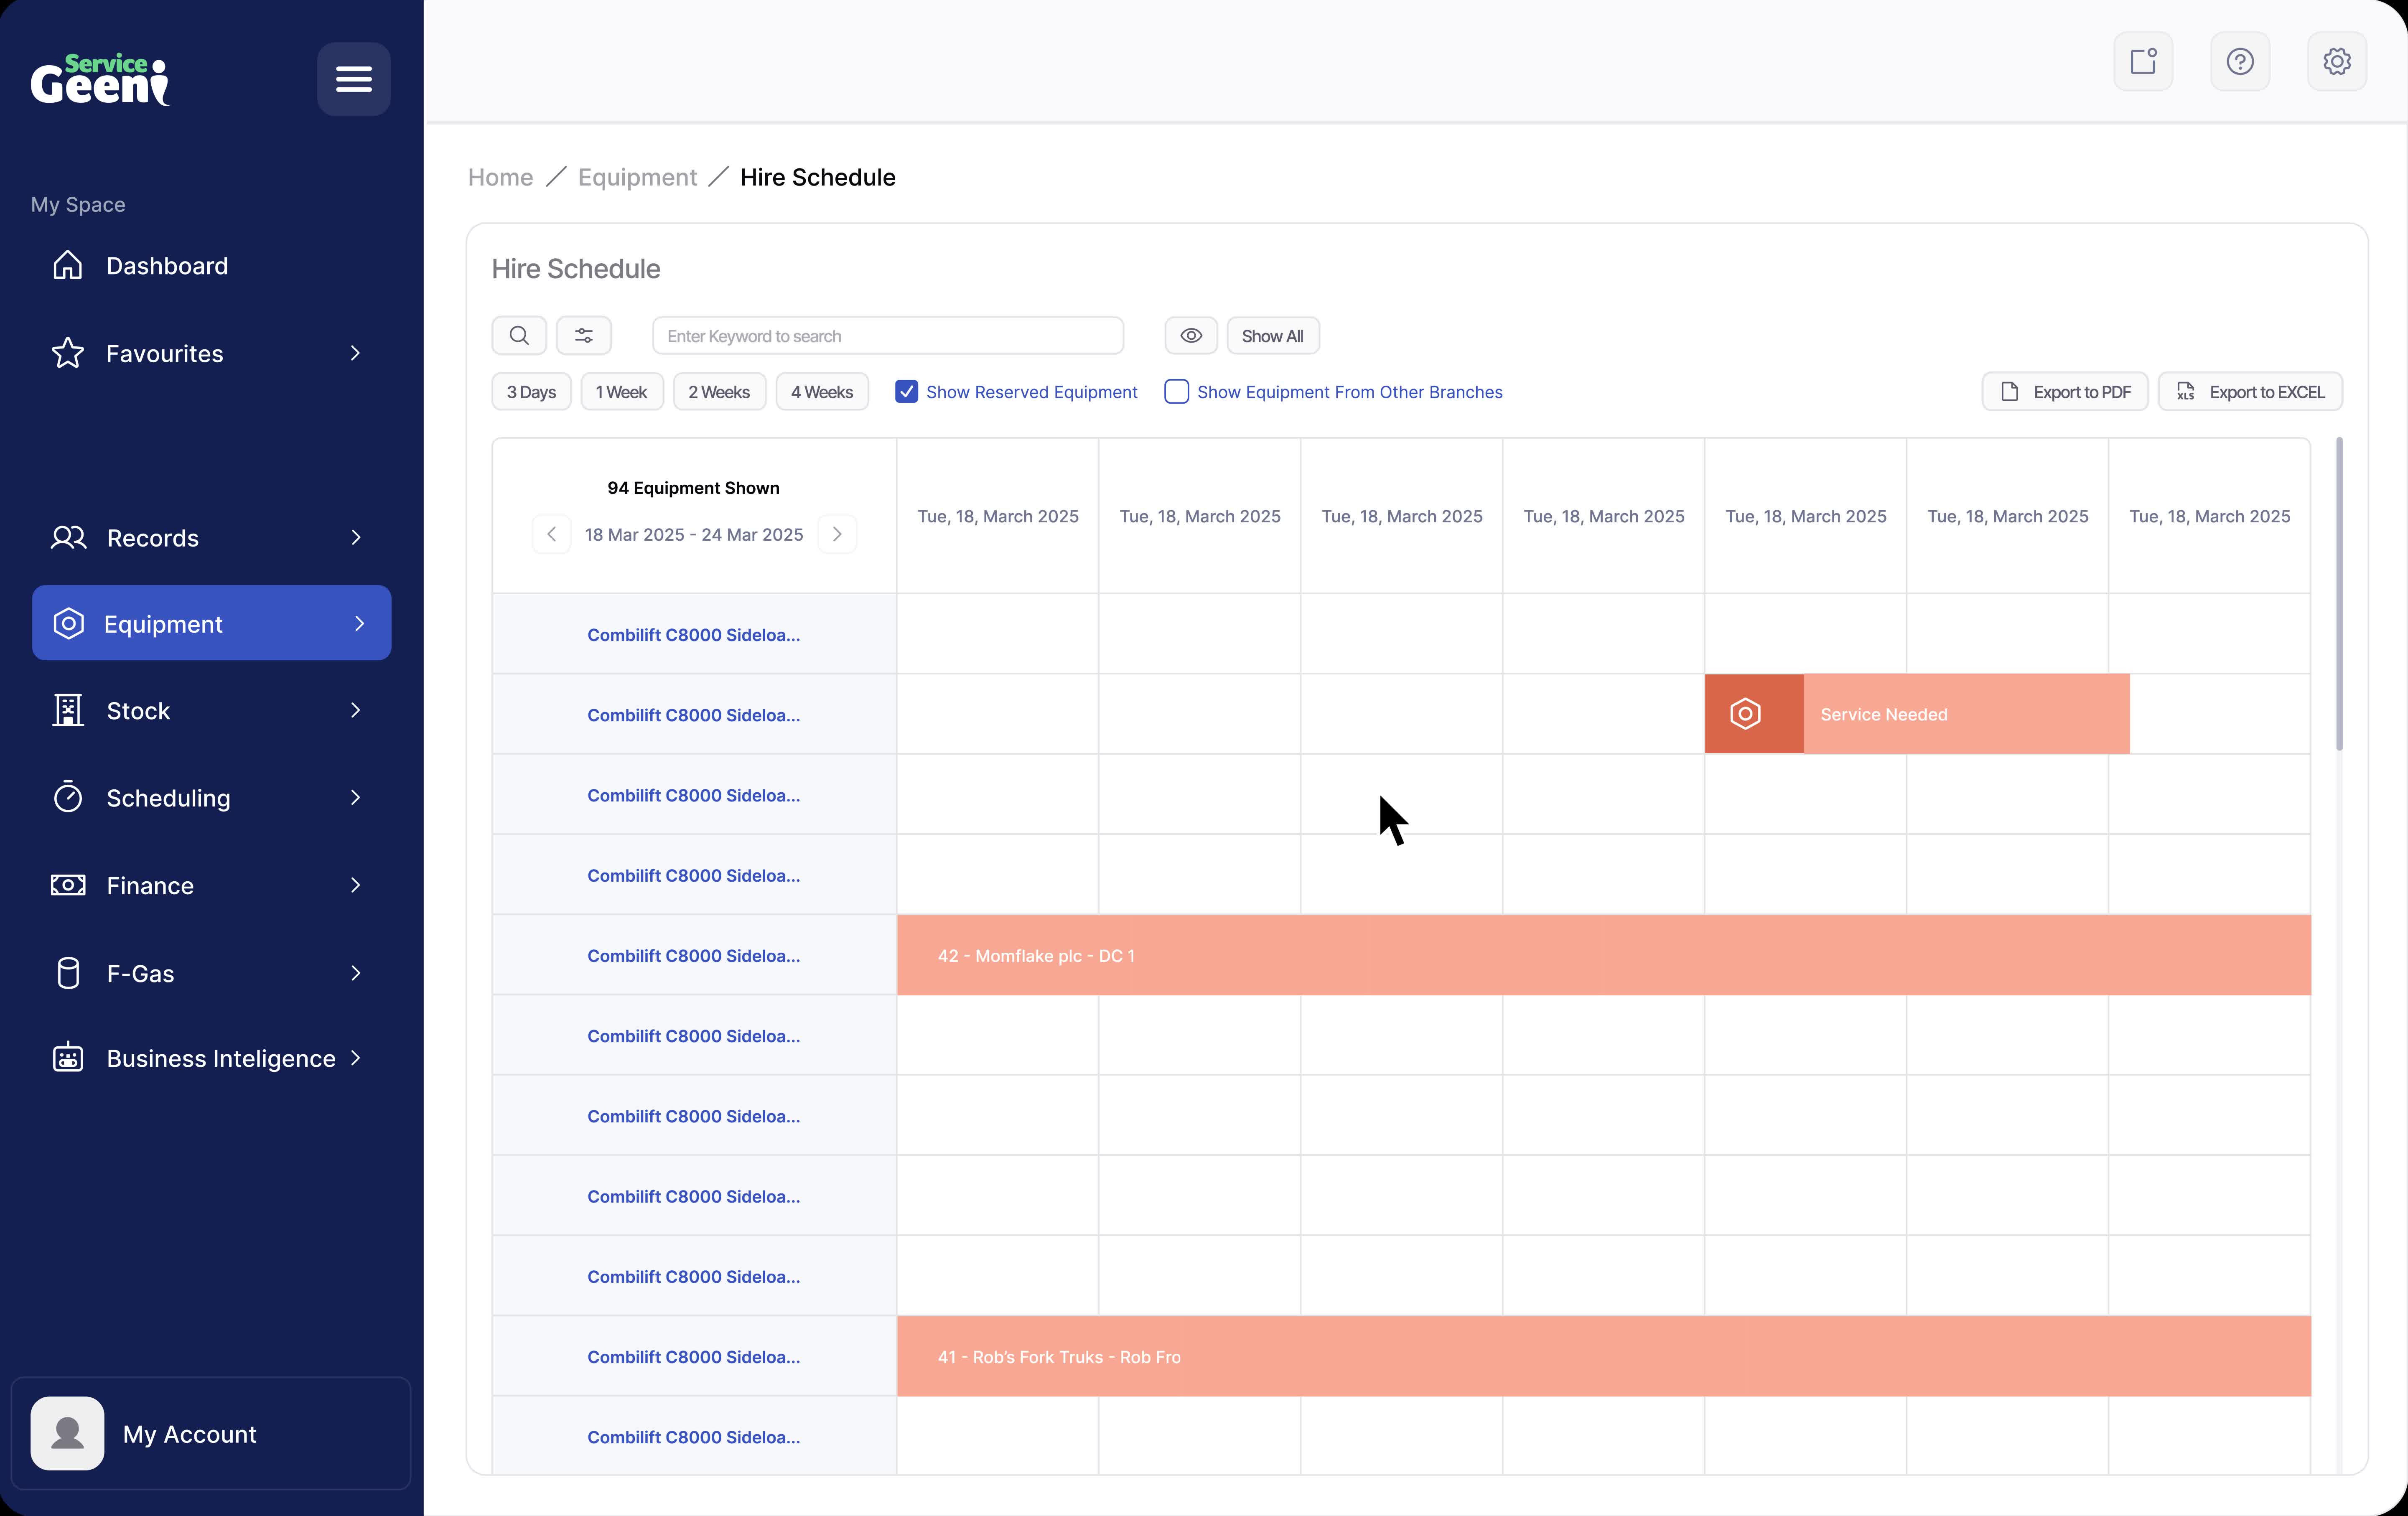This screenshot has width=2408, height=1516.
Task: Open My Account label
Action: pyautogui.click(x=190, y=1434)
